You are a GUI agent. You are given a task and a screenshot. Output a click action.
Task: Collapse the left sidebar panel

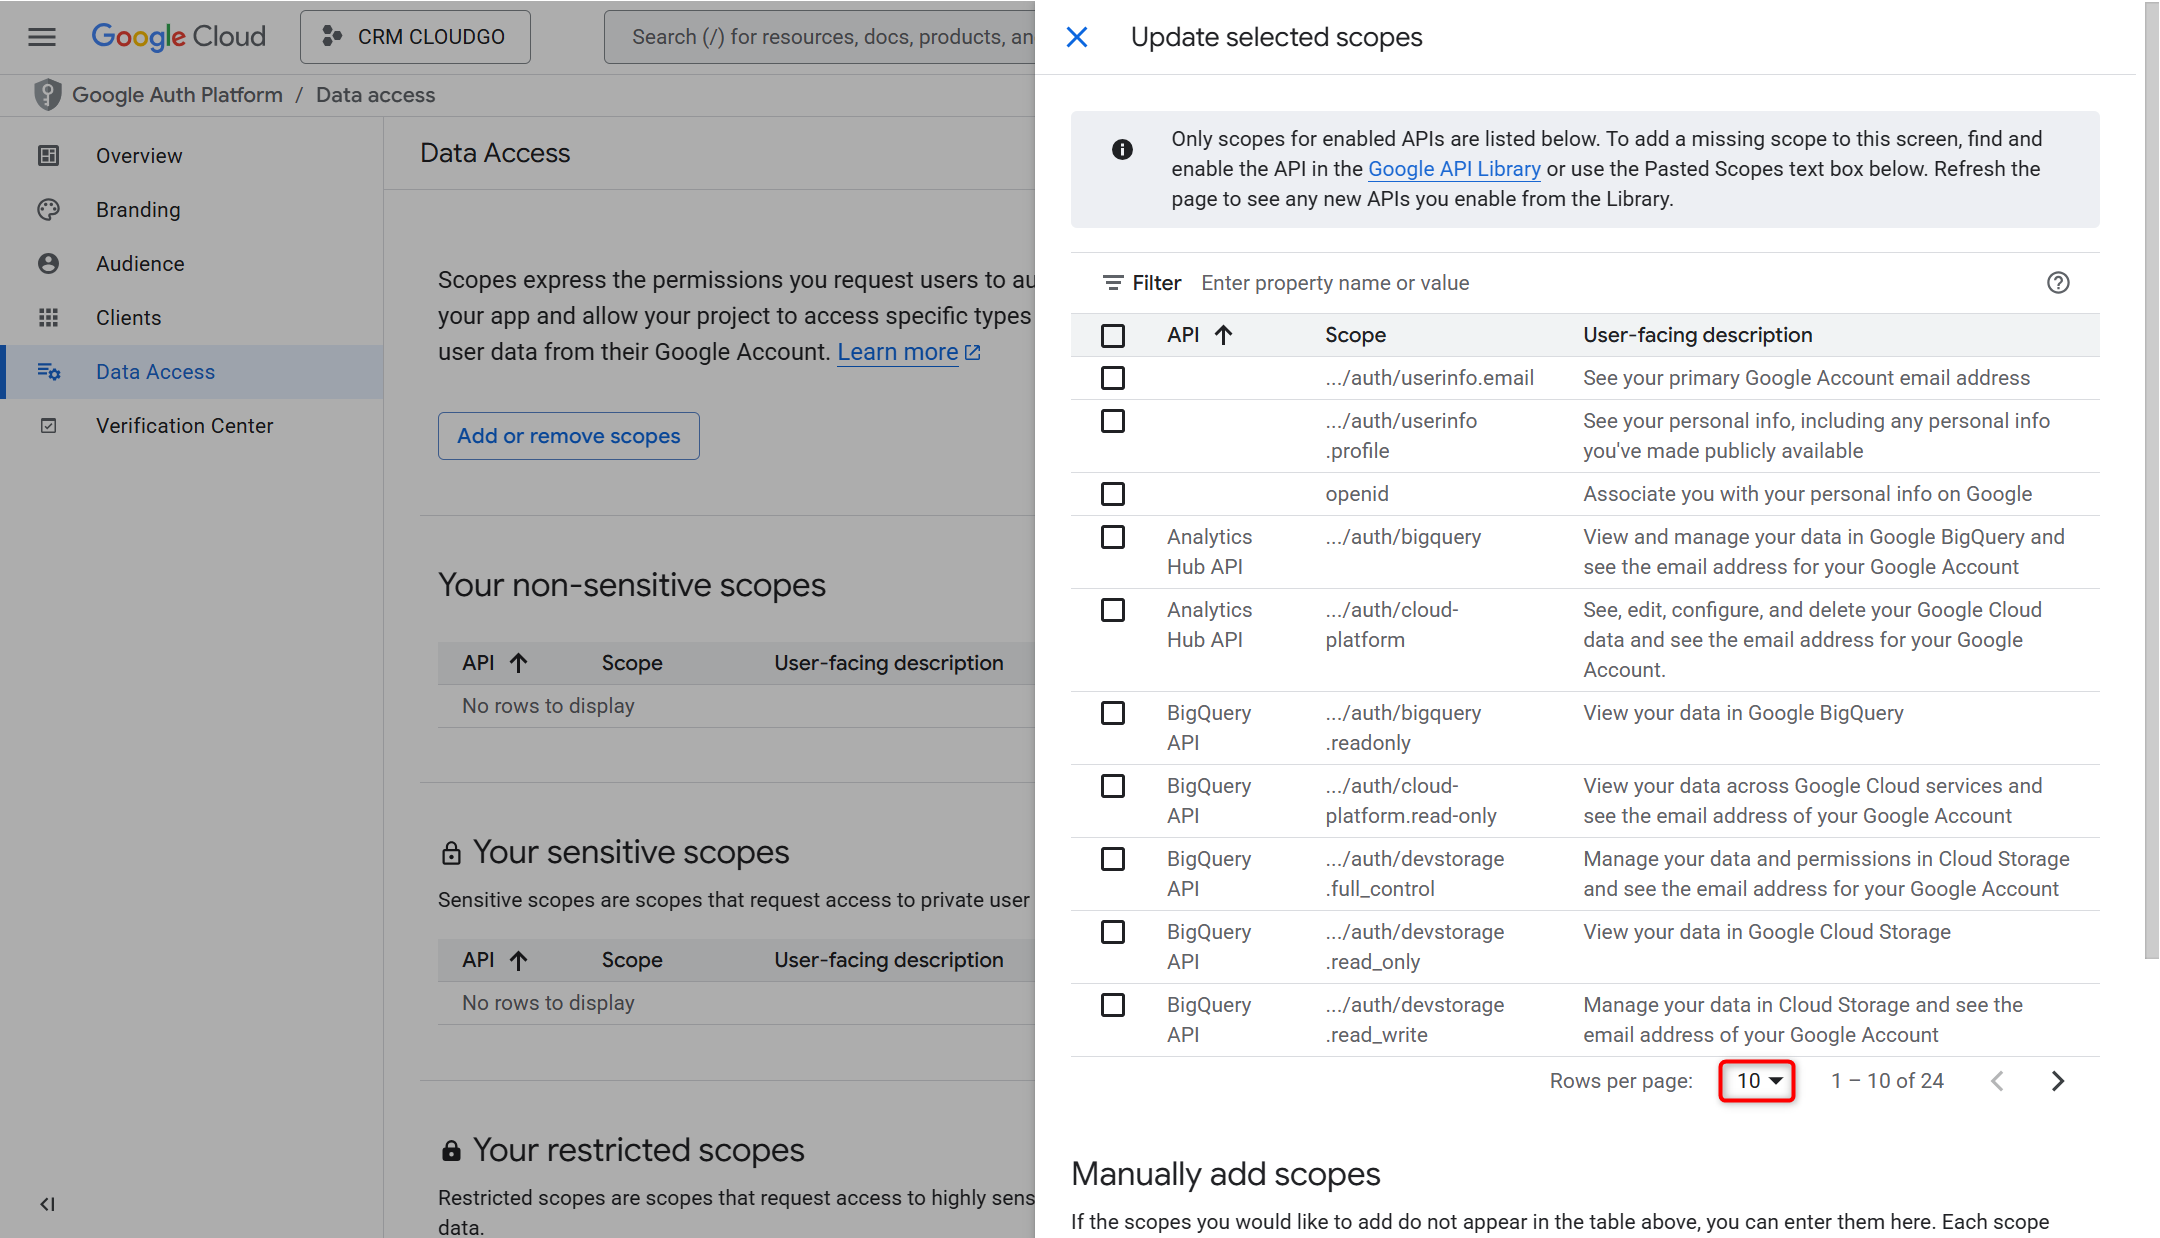tap(48, 1204)
